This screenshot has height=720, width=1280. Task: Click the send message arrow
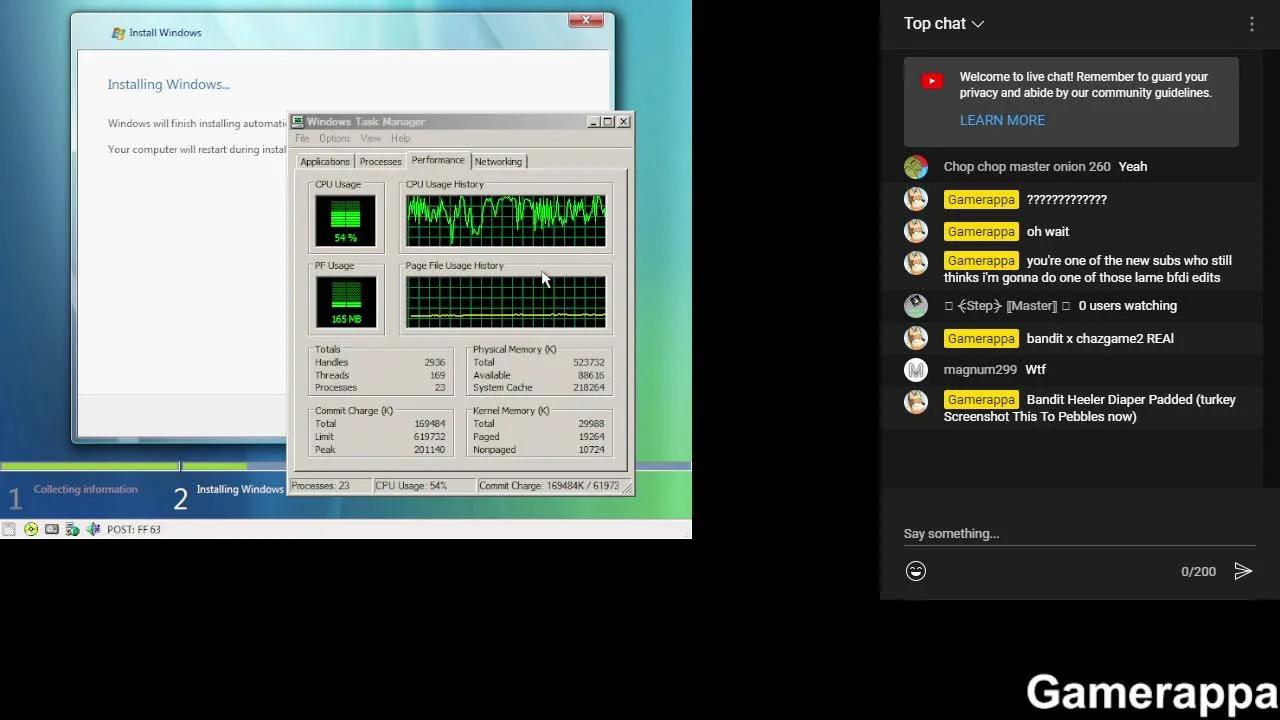(x=1244, y=571)
